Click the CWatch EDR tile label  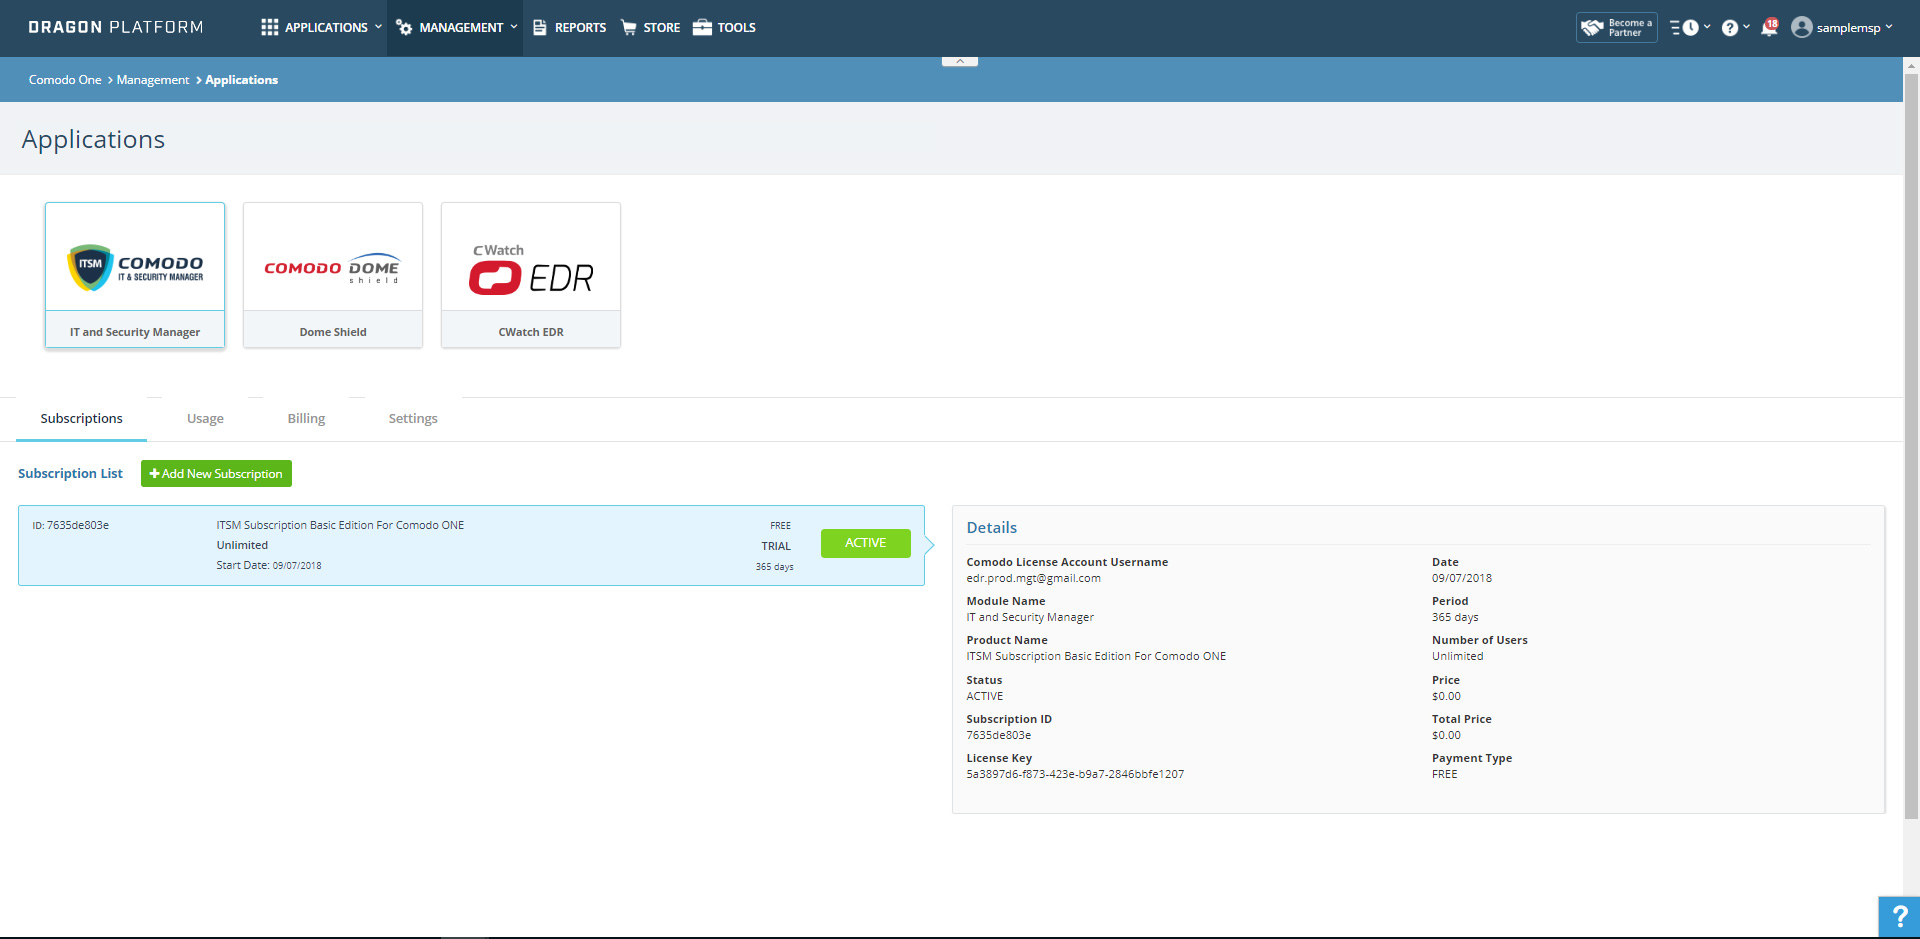click(531, 332)
